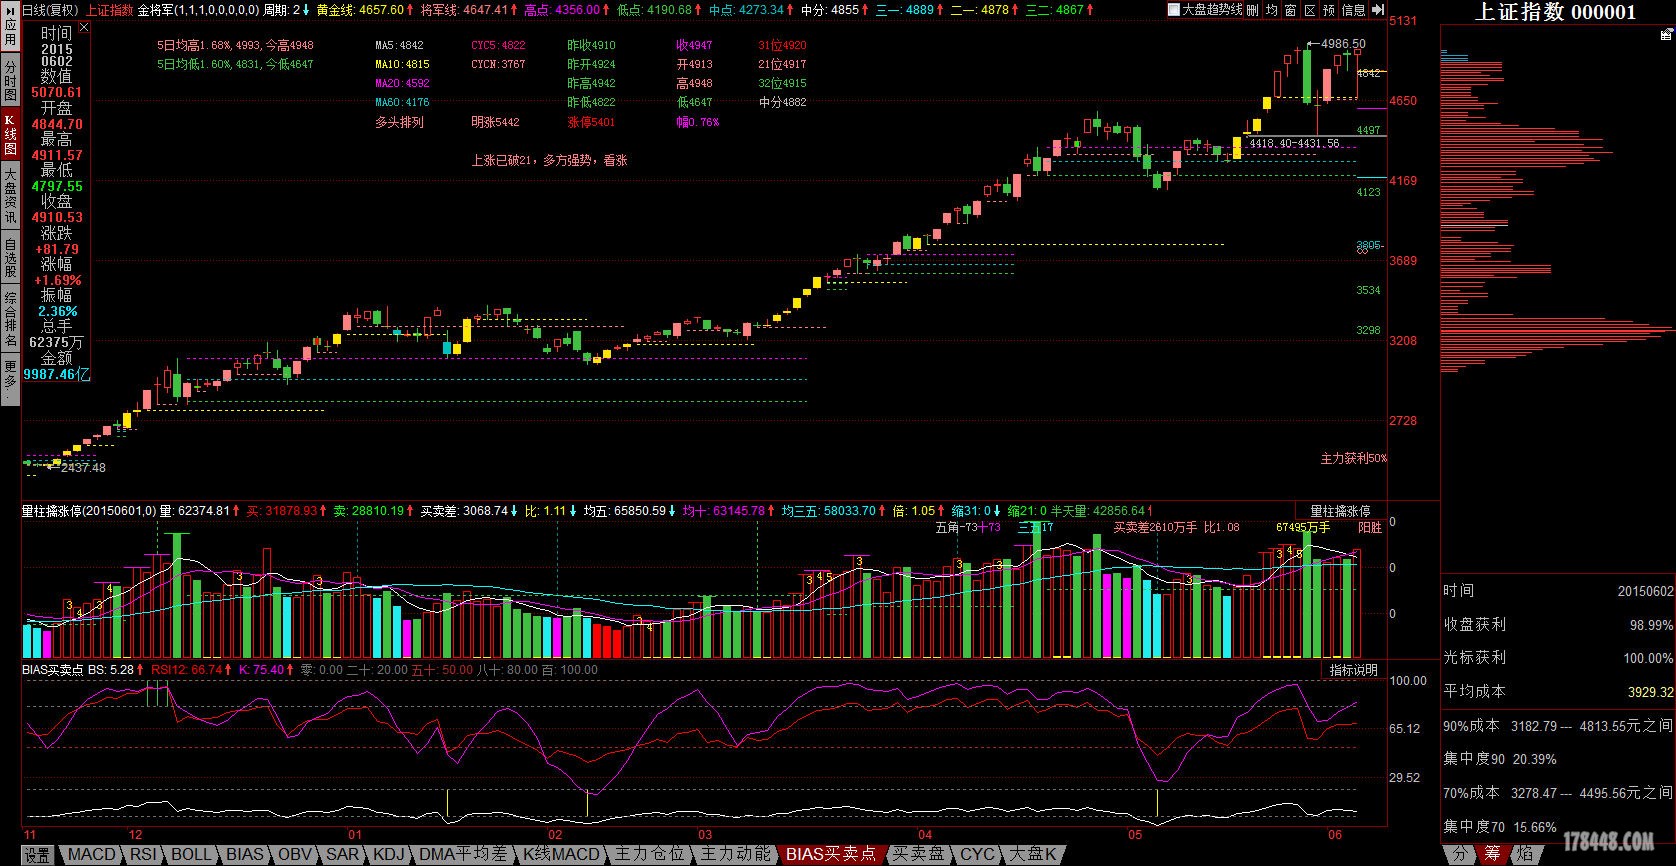Click the 分 tab at bottom right

[x=1461, y=854]
